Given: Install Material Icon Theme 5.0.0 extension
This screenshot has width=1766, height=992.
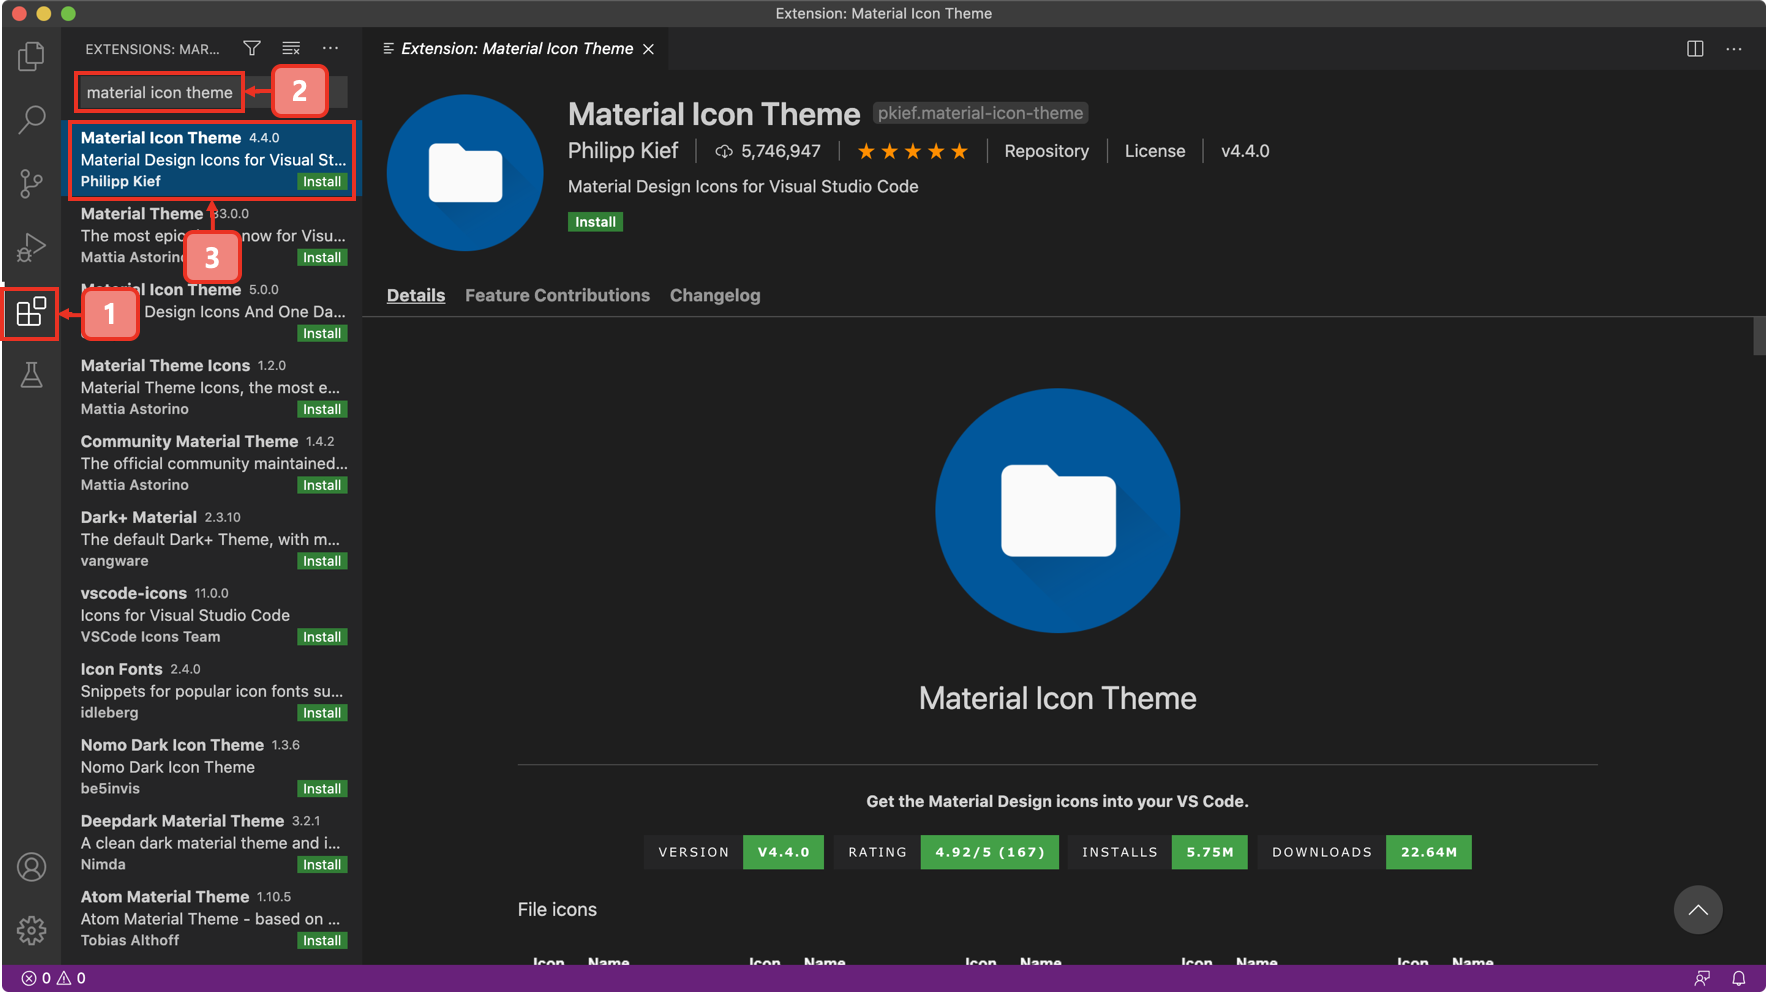Looking at the screenshot, I should click(322, 334).
